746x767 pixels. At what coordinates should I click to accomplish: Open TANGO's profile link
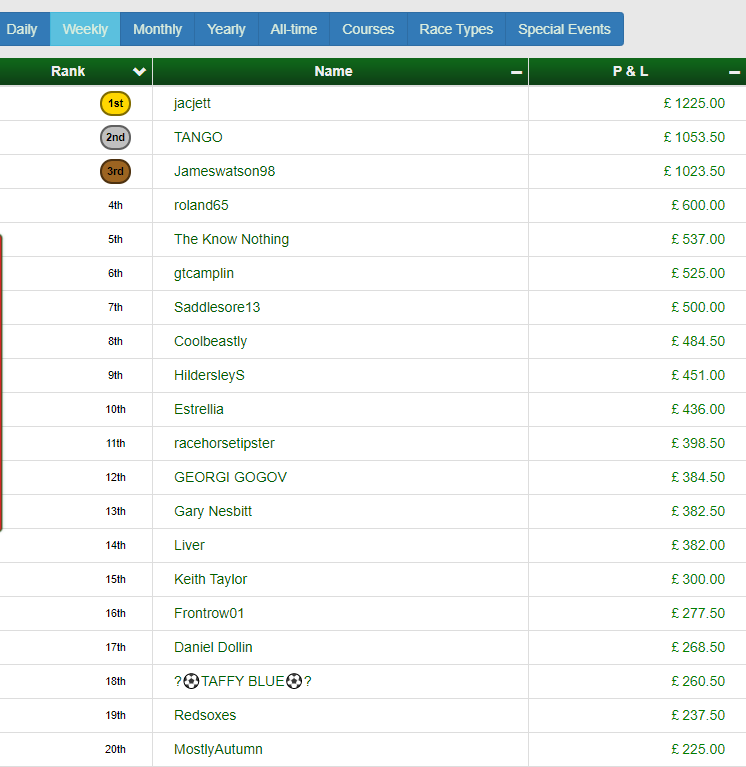pyautogui.click(x=198, y=137)
